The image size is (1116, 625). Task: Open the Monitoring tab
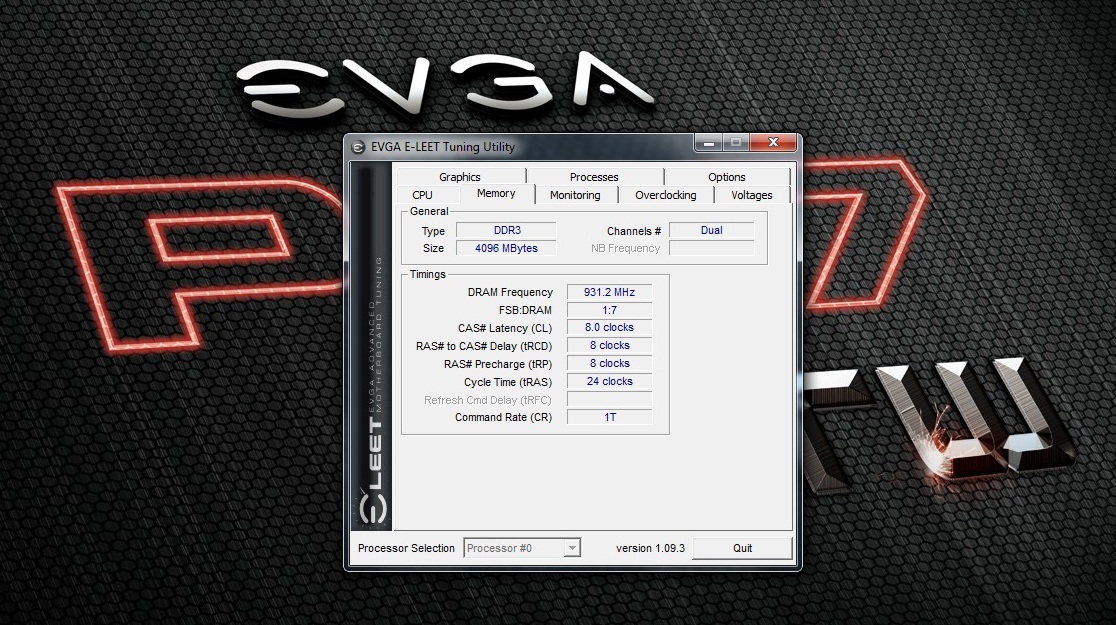point(575,195)
